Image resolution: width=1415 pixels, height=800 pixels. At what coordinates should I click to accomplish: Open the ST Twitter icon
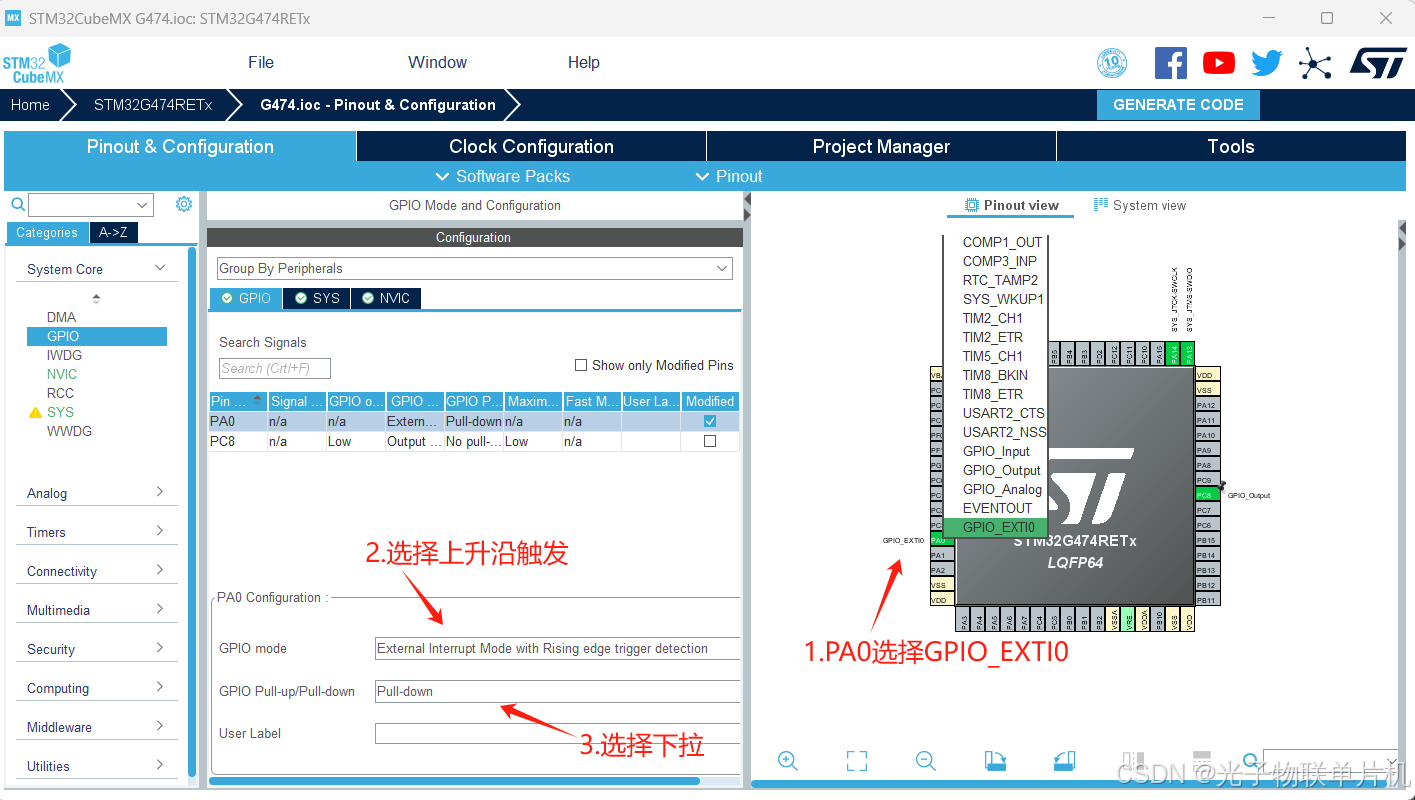point(1266,63)
